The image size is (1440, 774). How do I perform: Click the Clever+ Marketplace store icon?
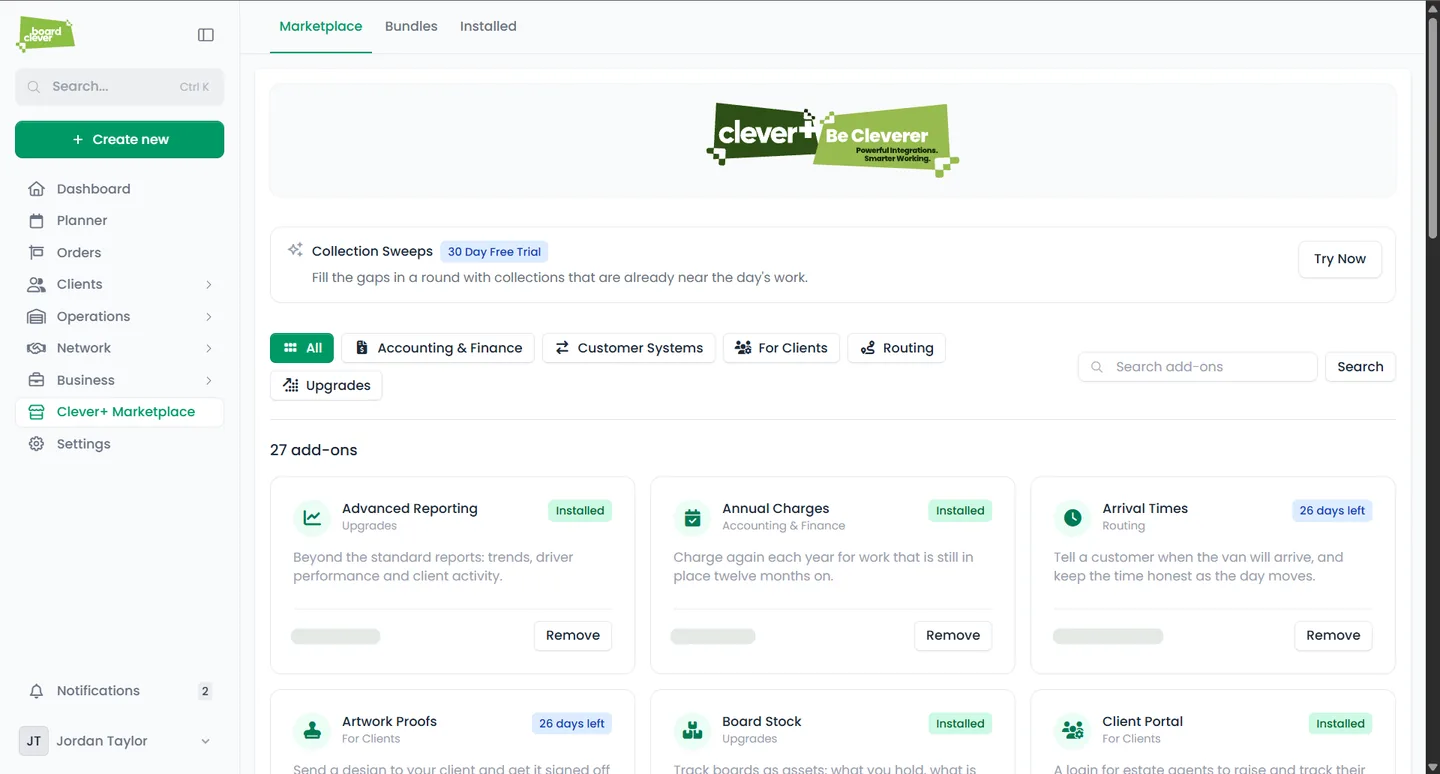(36, 412)
